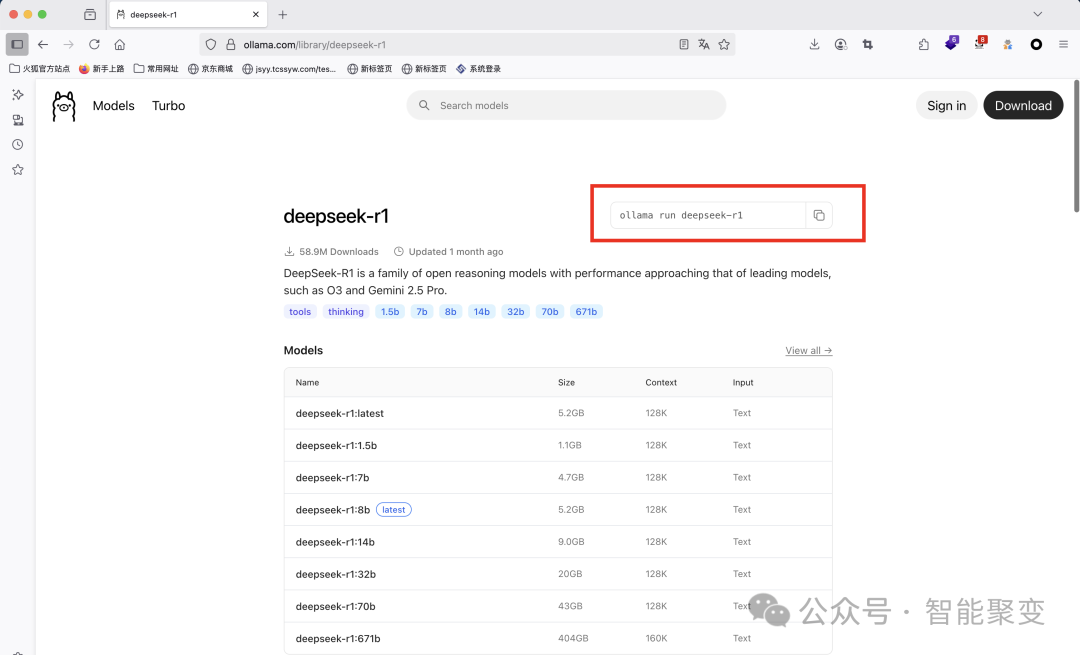The height and width of the screenshot is (655, 1080).
Task: Click the black circle extension icon
Action: point(1036,44)
